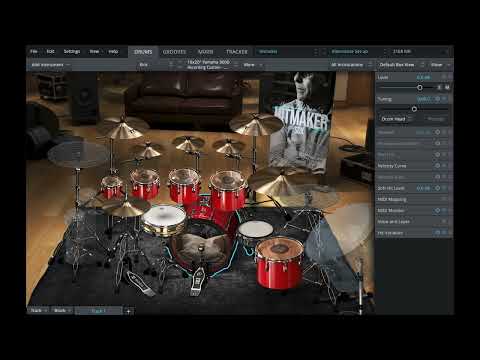480x360 pixels.
Task: Step through presets with preset arrows
Action: pos(385,52)
